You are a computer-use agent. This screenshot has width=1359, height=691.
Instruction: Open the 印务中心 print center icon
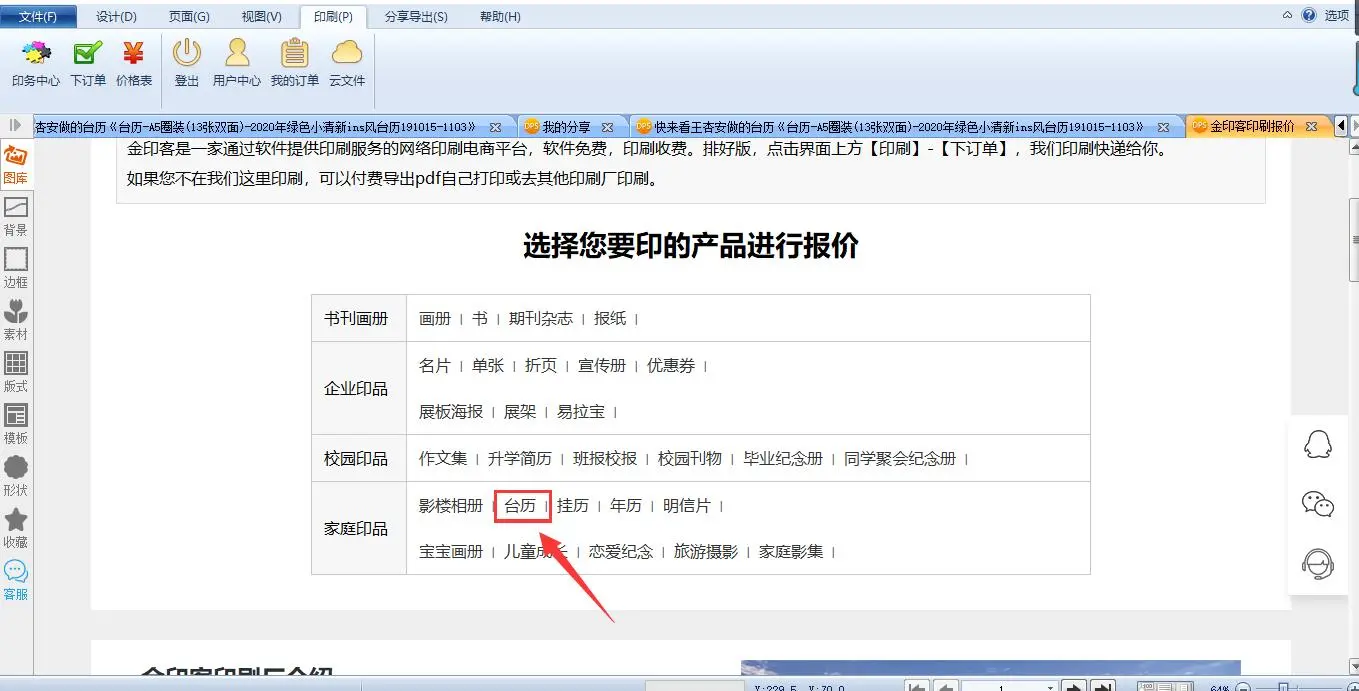click(36, 63)
